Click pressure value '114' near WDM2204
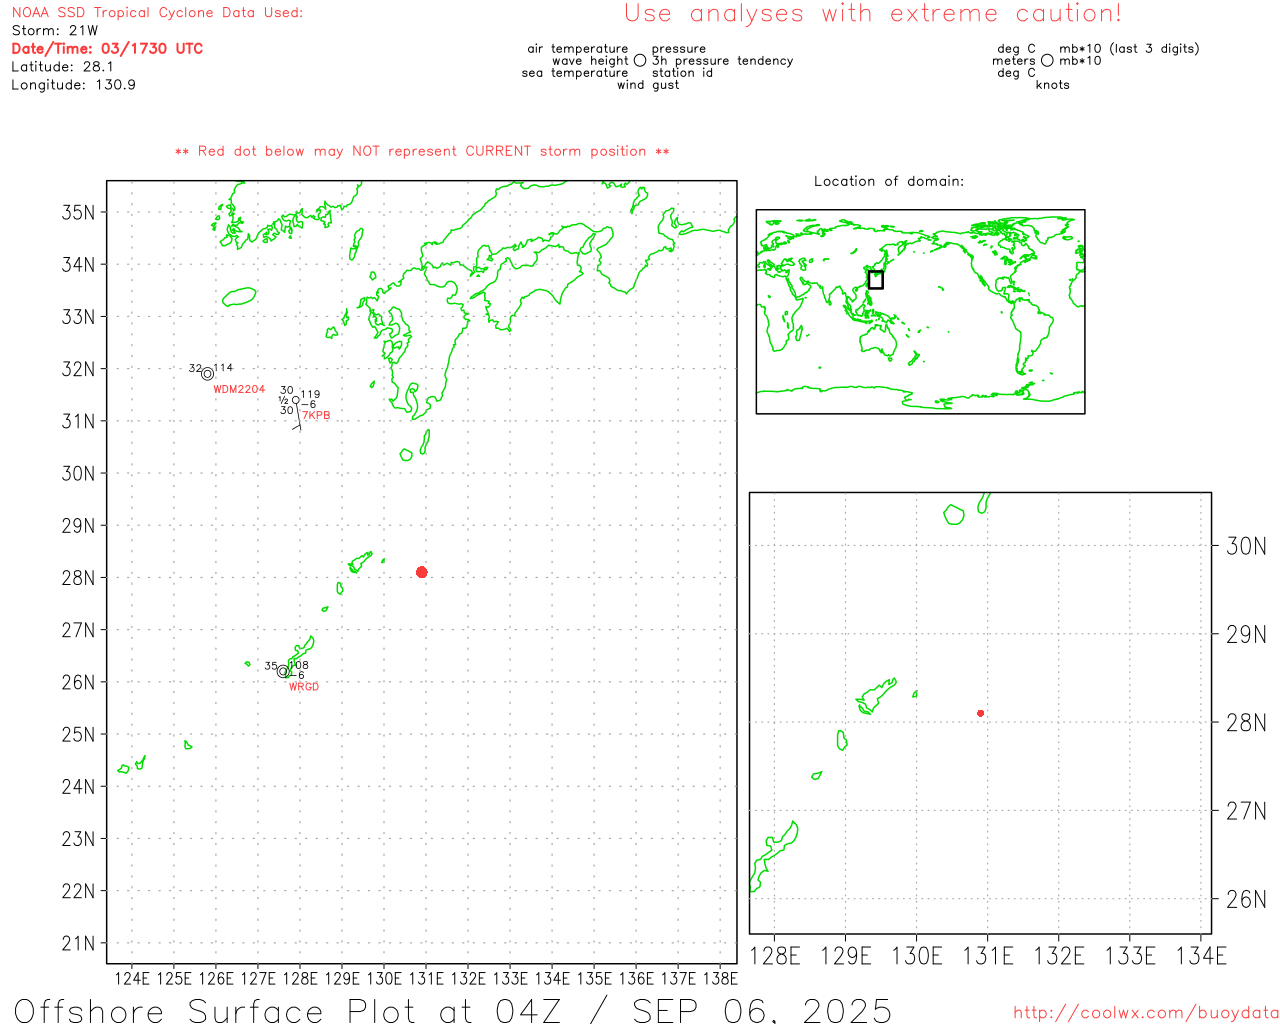Screen dimensions: 1280x1024 [223, 368]
